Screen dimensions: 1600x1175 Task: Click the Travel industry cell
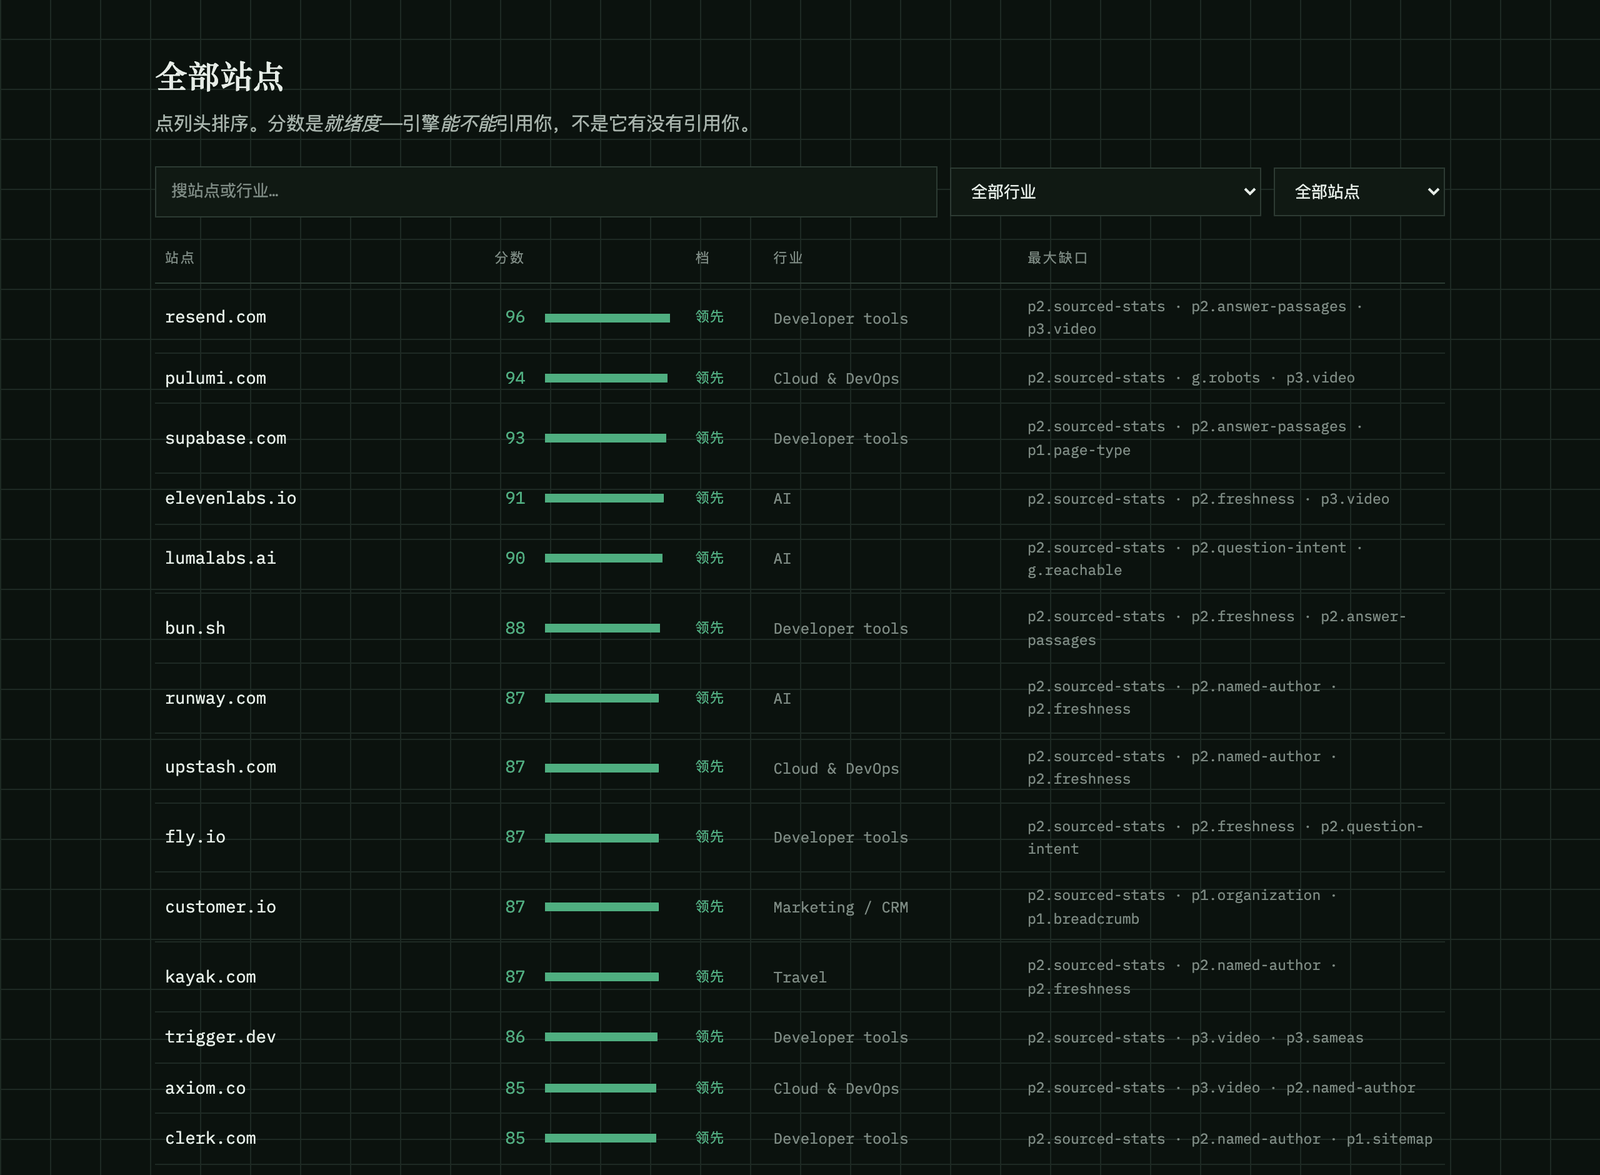[800, 978]
